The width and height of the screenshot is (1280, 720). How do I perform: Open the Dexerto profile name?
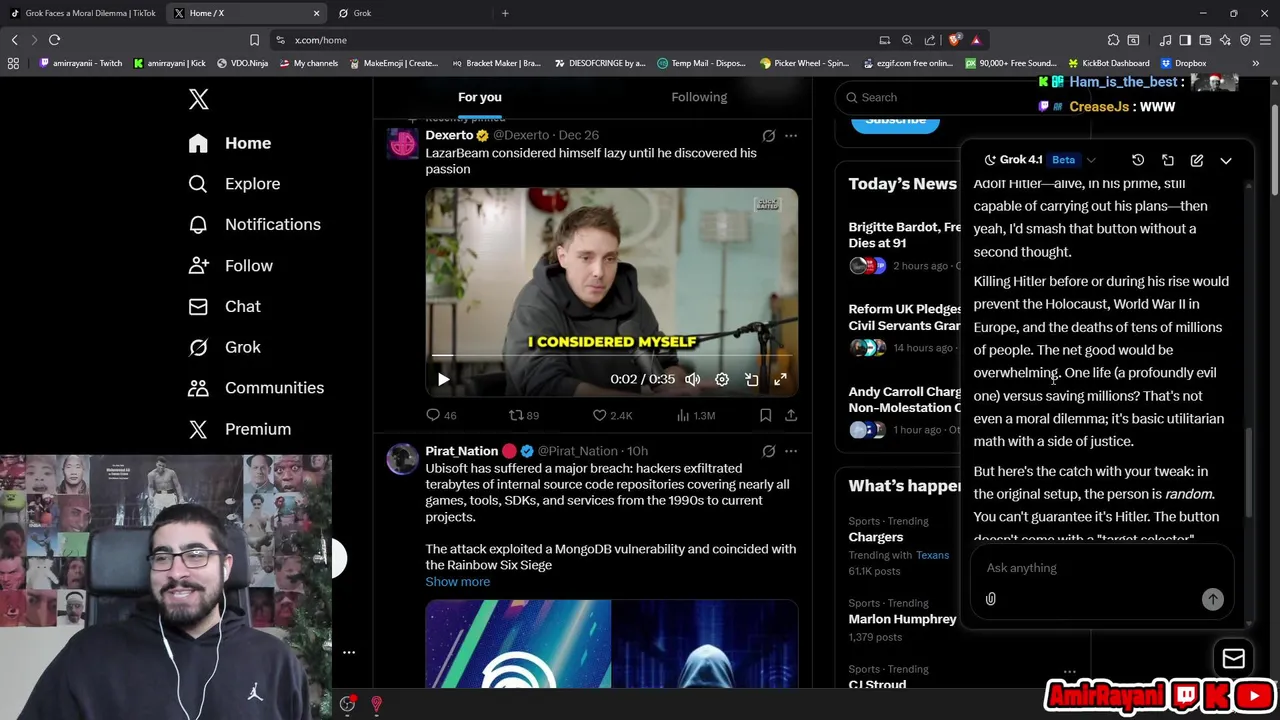click(x=449, y=135)
